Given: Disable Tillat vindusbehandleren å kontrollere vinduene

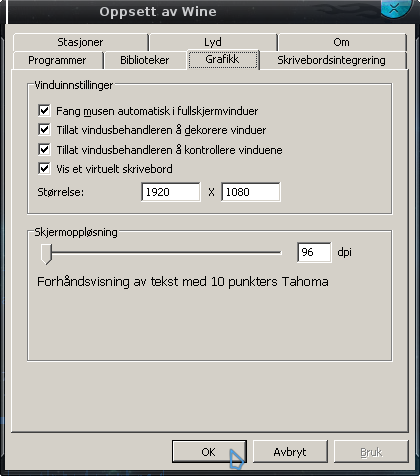Looking at the screenshot, I should coord(44,150).
